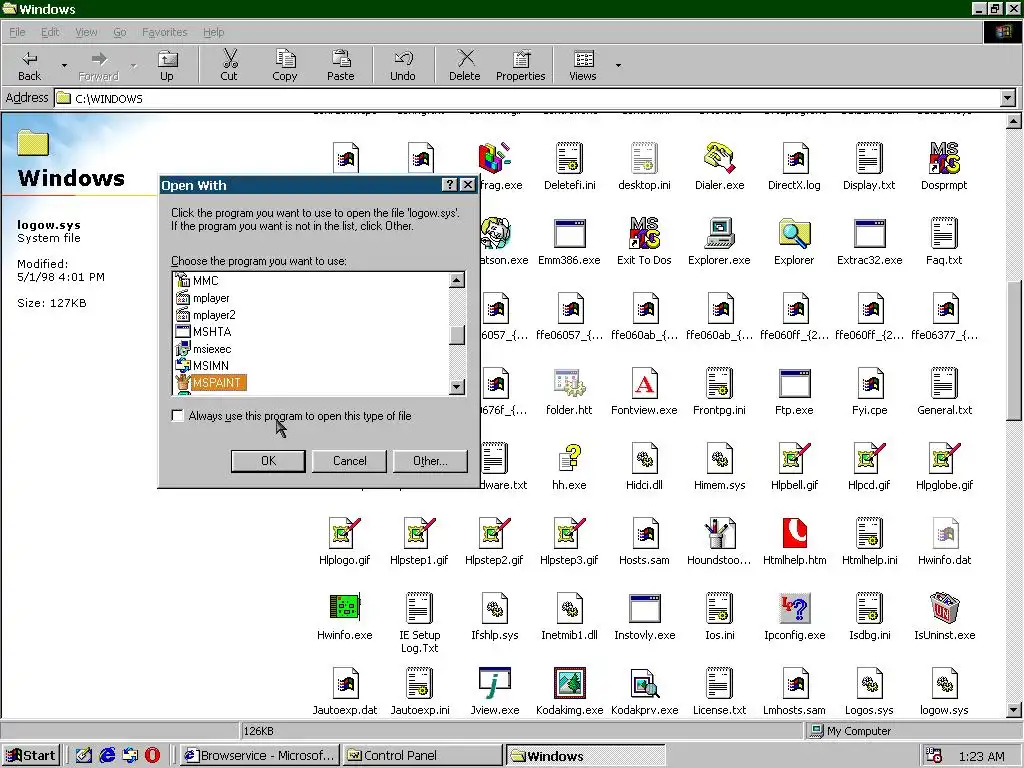Click folder view scroll up arrow
Viewport: 1024px width, 768px height.
coord(1014,121)
